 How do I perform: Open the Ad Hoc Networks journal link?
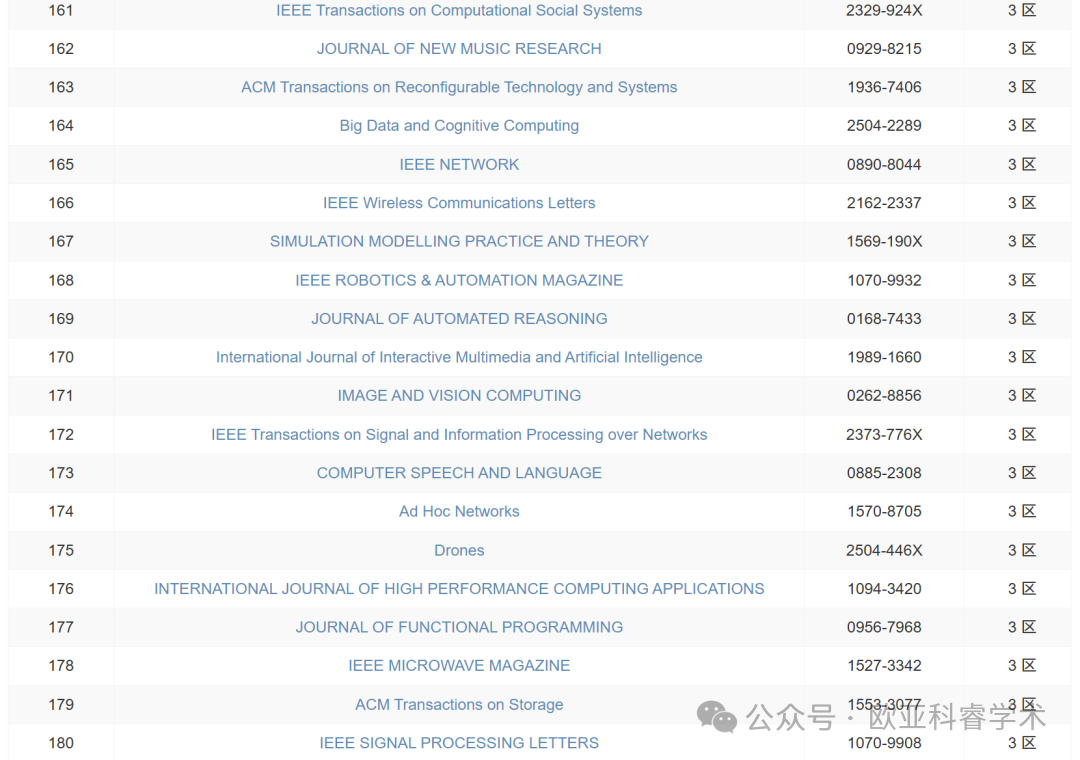(459, 511)
